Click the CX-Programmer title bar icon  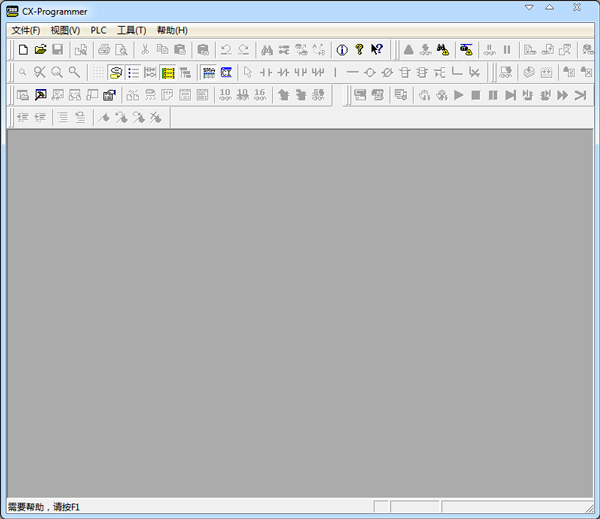pyautogui.click(x=12, y=11)
